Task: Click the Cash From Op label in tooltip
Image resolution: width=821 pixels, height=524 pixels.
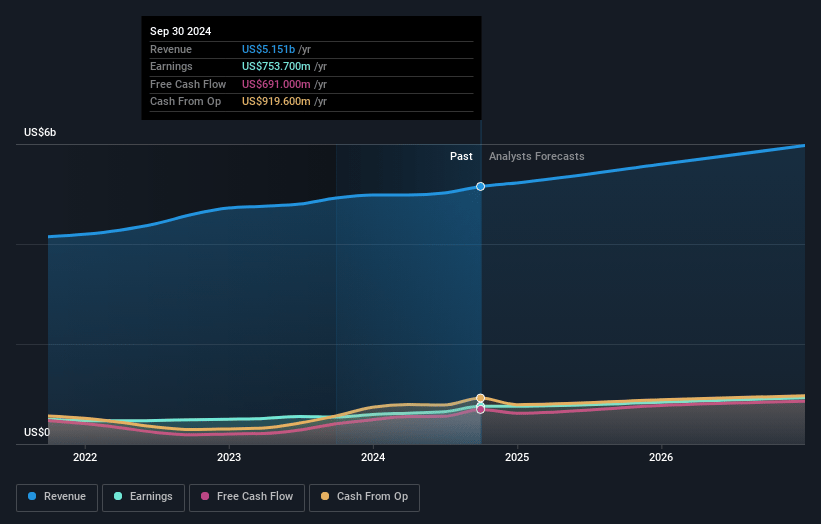Action: 185,102
